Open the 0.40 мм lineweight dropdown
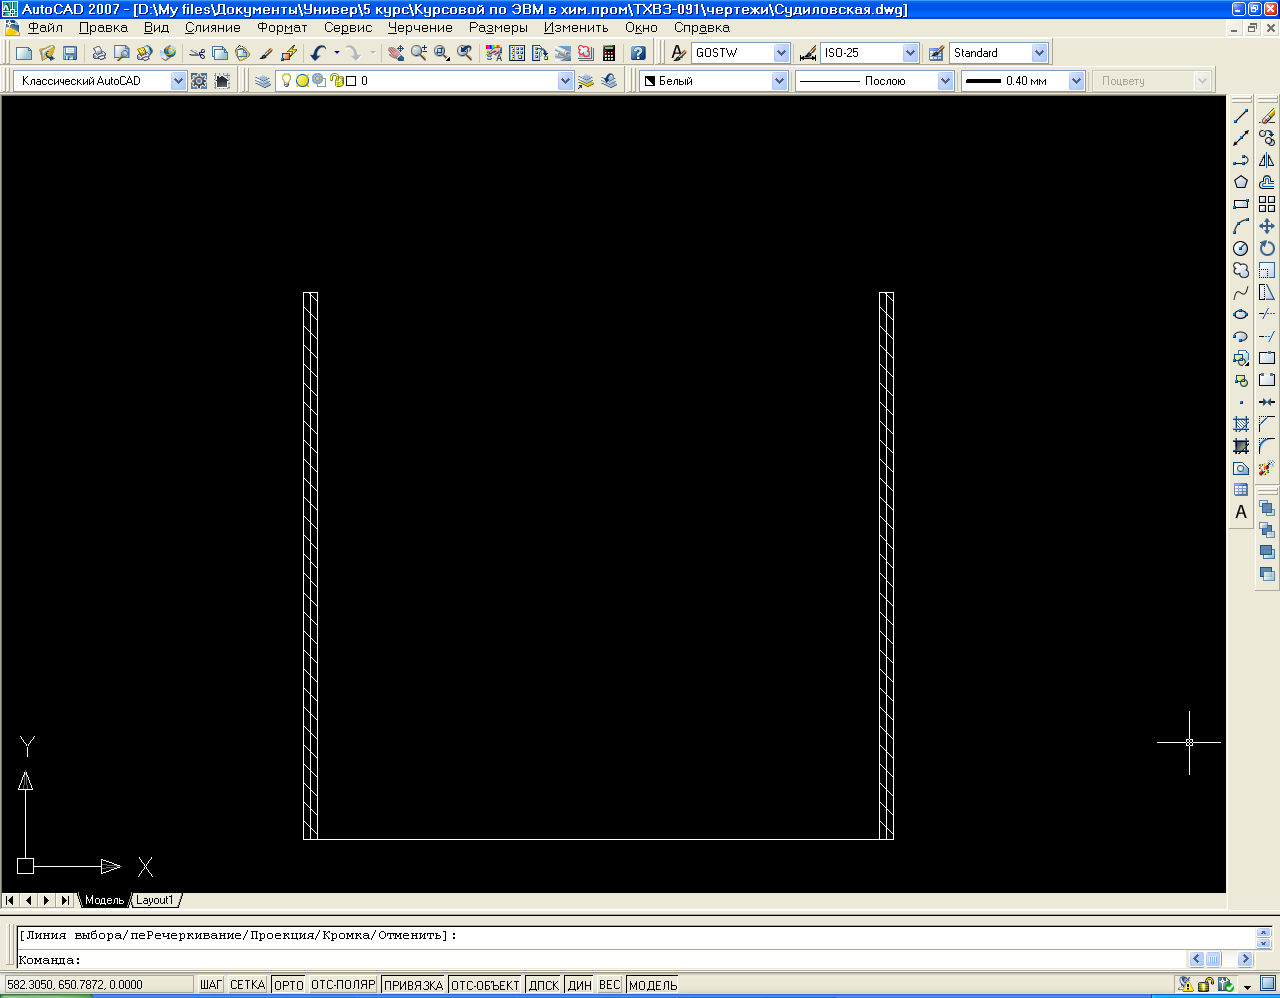Image resolution: width=1280 pixels, height=998 pixels. coord(1076,81)
